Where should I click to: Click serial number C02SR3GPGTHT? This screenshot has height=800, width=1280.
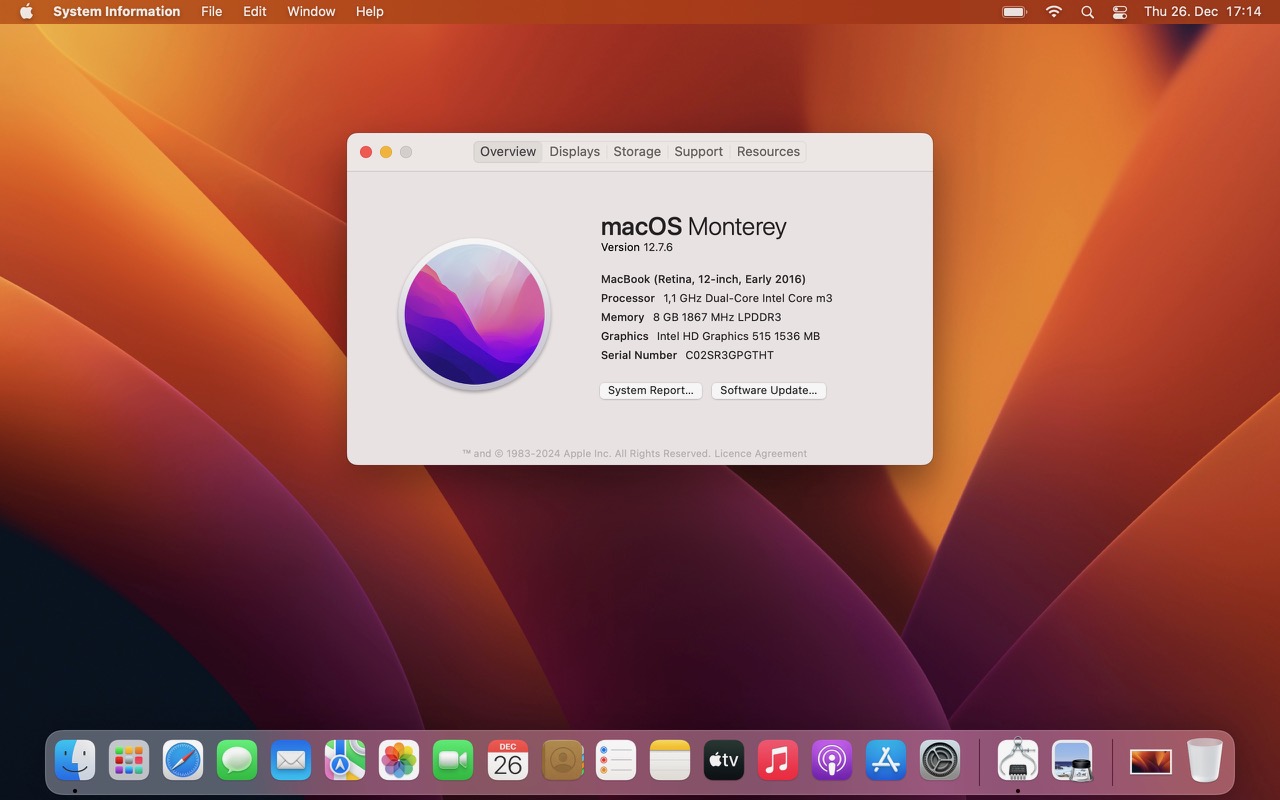[729, 355]
